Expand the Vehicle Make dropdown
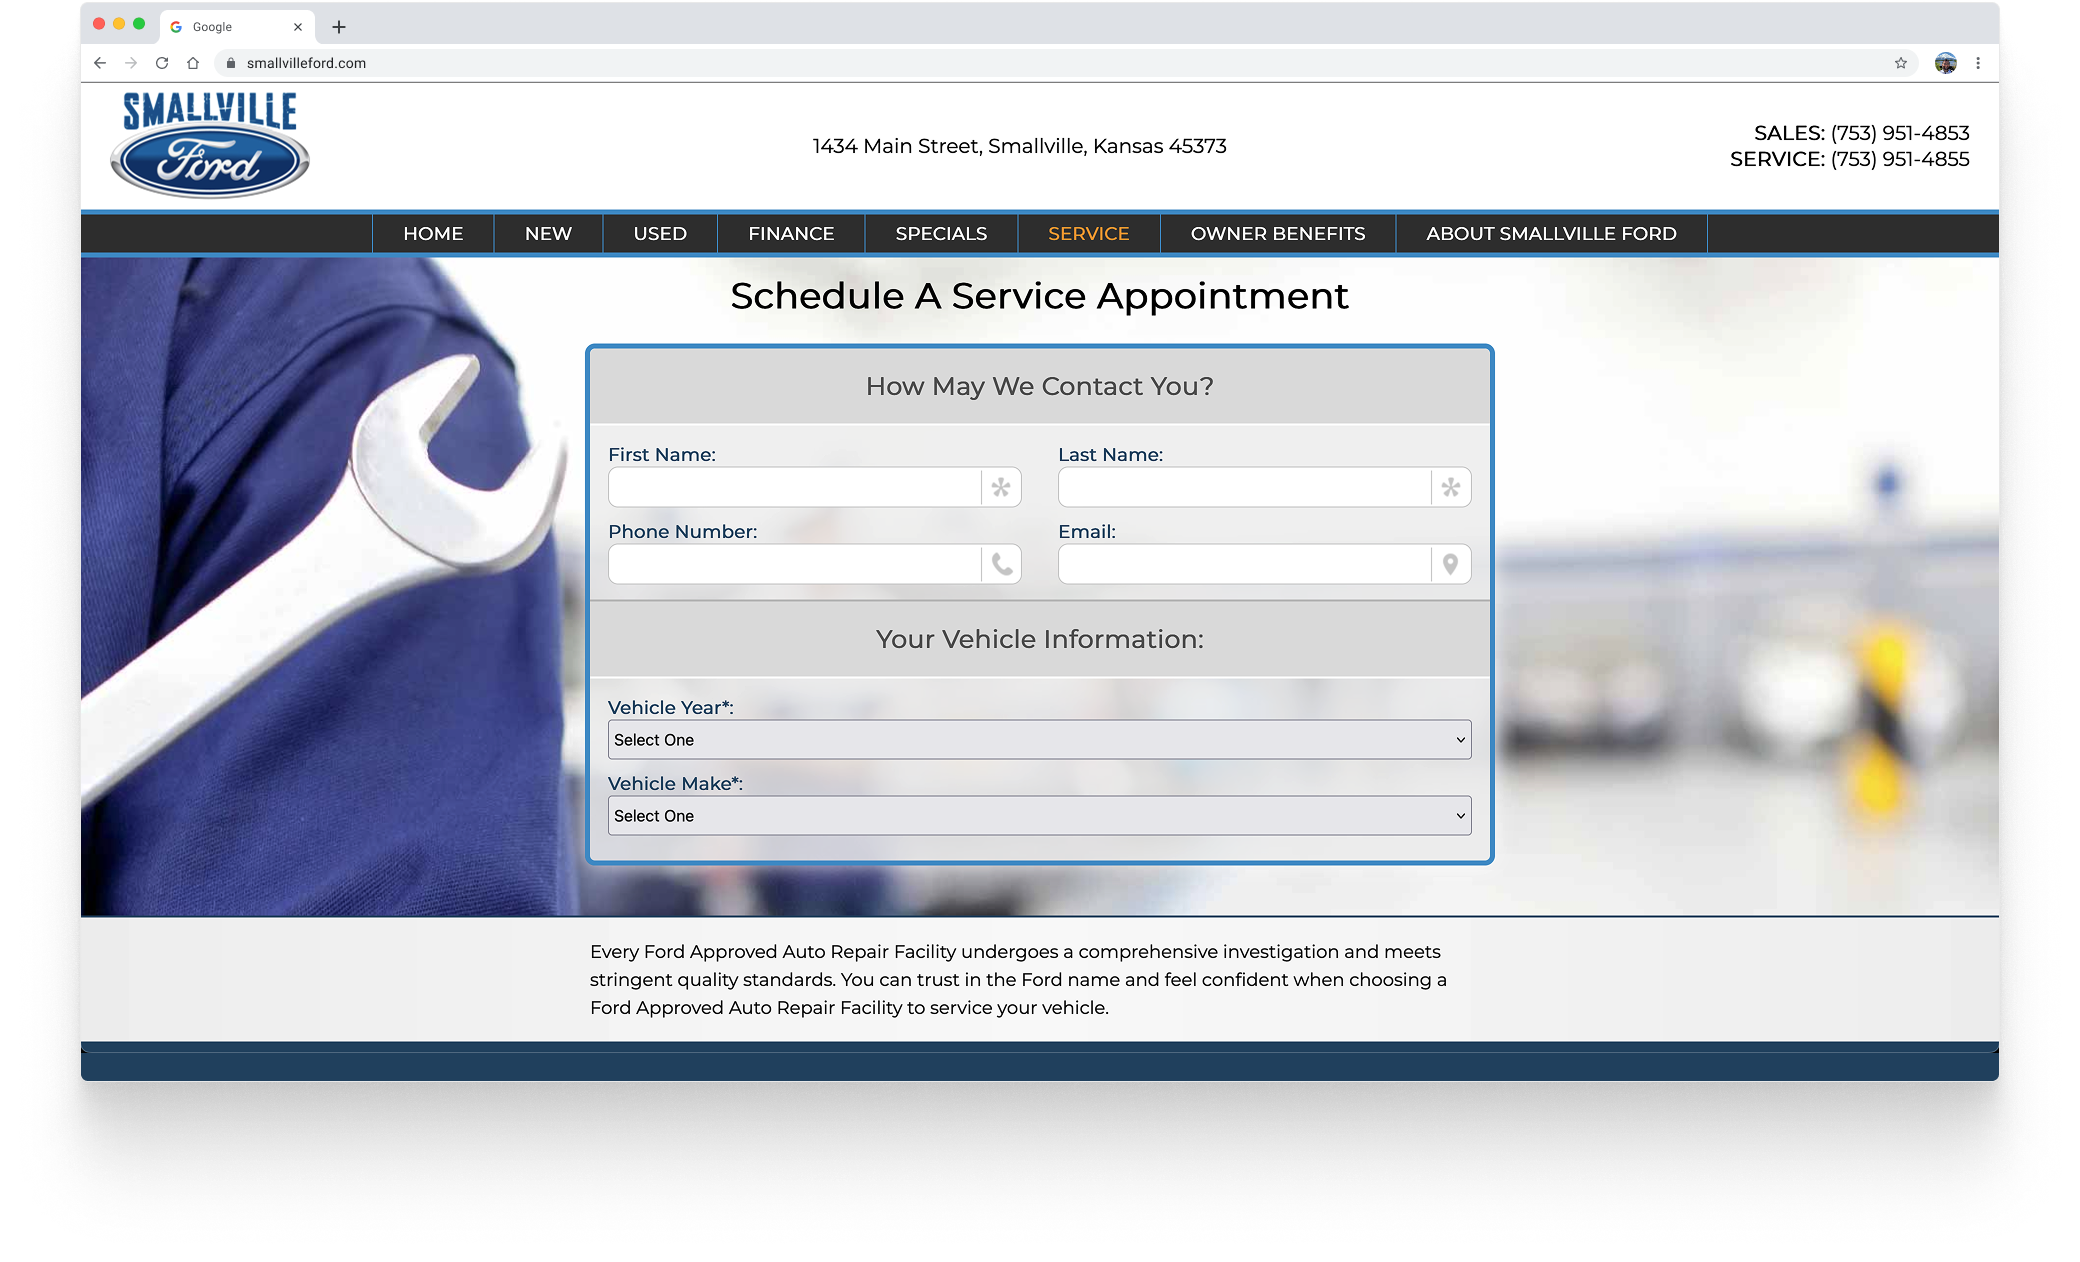The width and height of the screenshot is (2080, 1262). (1039, 816)
